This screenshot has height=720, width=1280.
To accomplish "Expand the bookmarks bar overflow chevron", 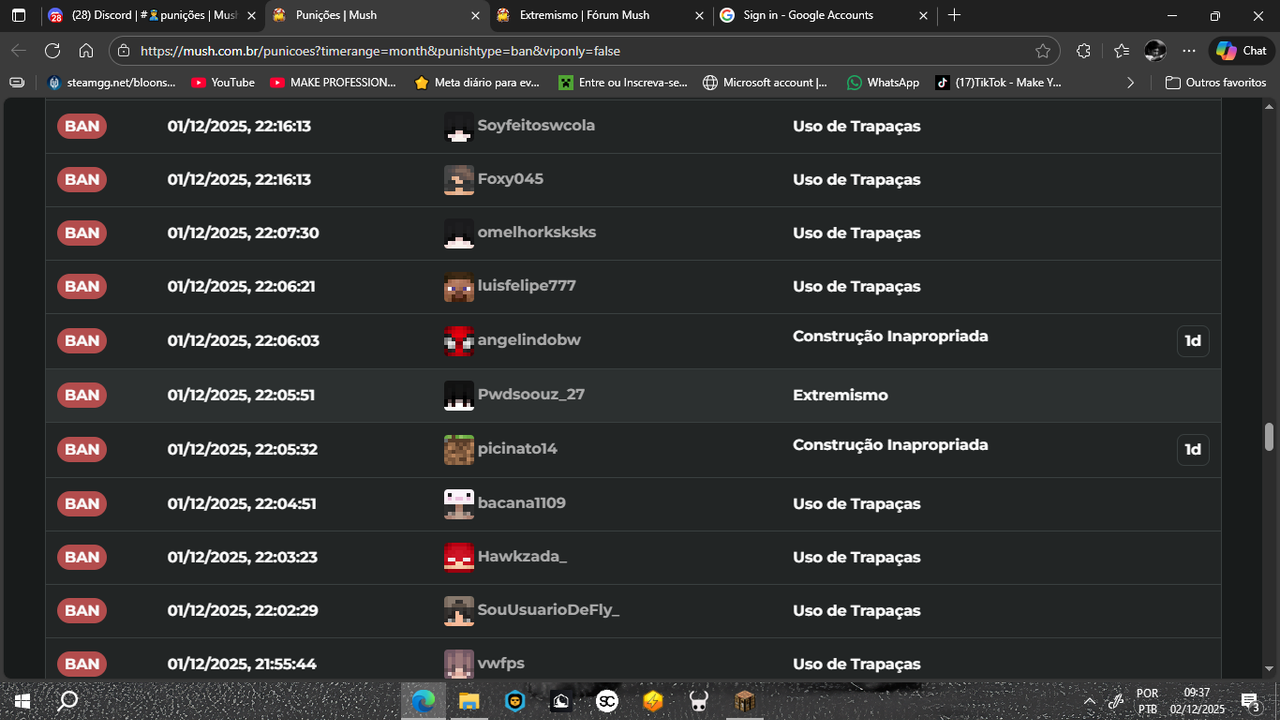I will (x=1131, y=83).
